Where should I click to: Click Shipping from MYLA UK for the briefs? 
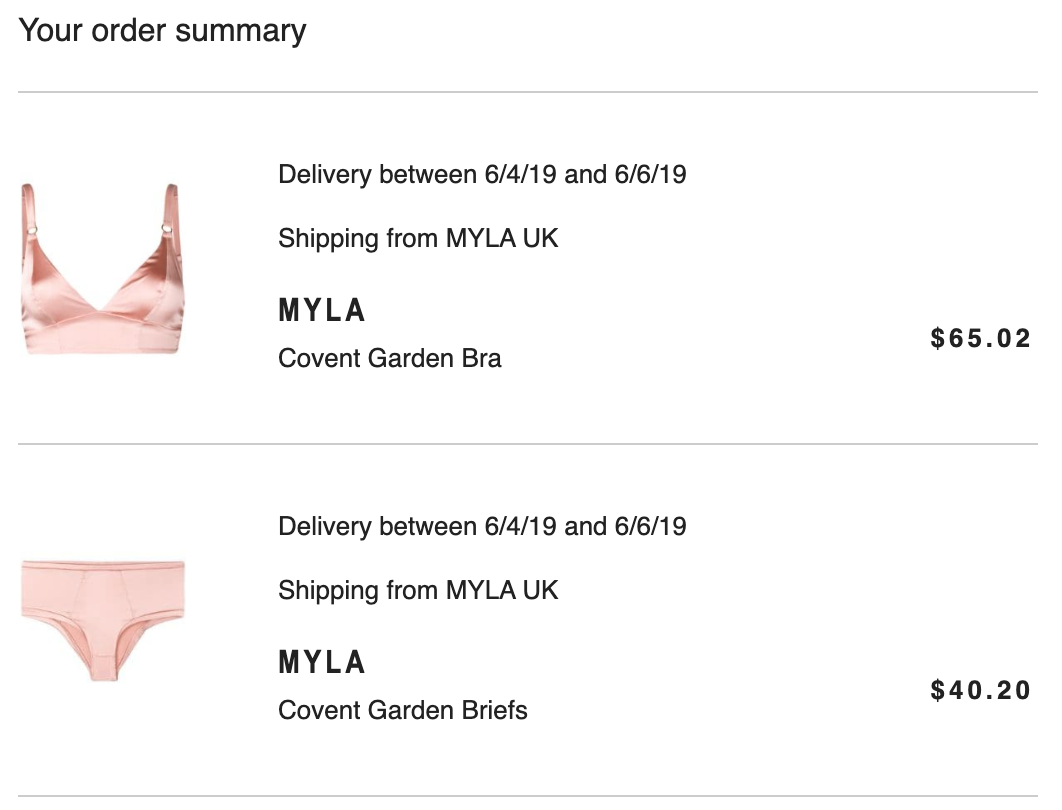pyautogui.click(x=418, y=591)
